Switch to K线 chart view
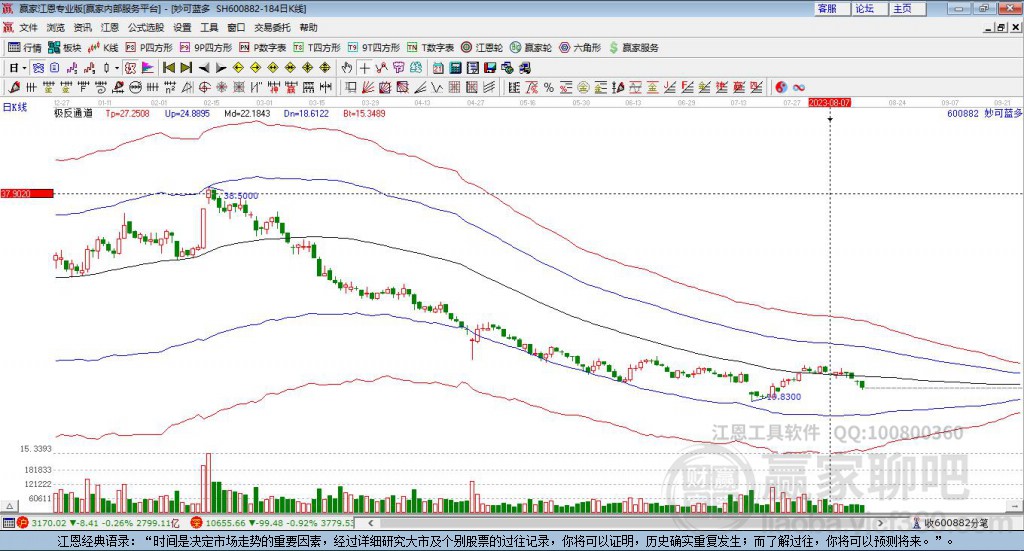The width and height of the screenshot is (1024, 551). pos(103,48)
